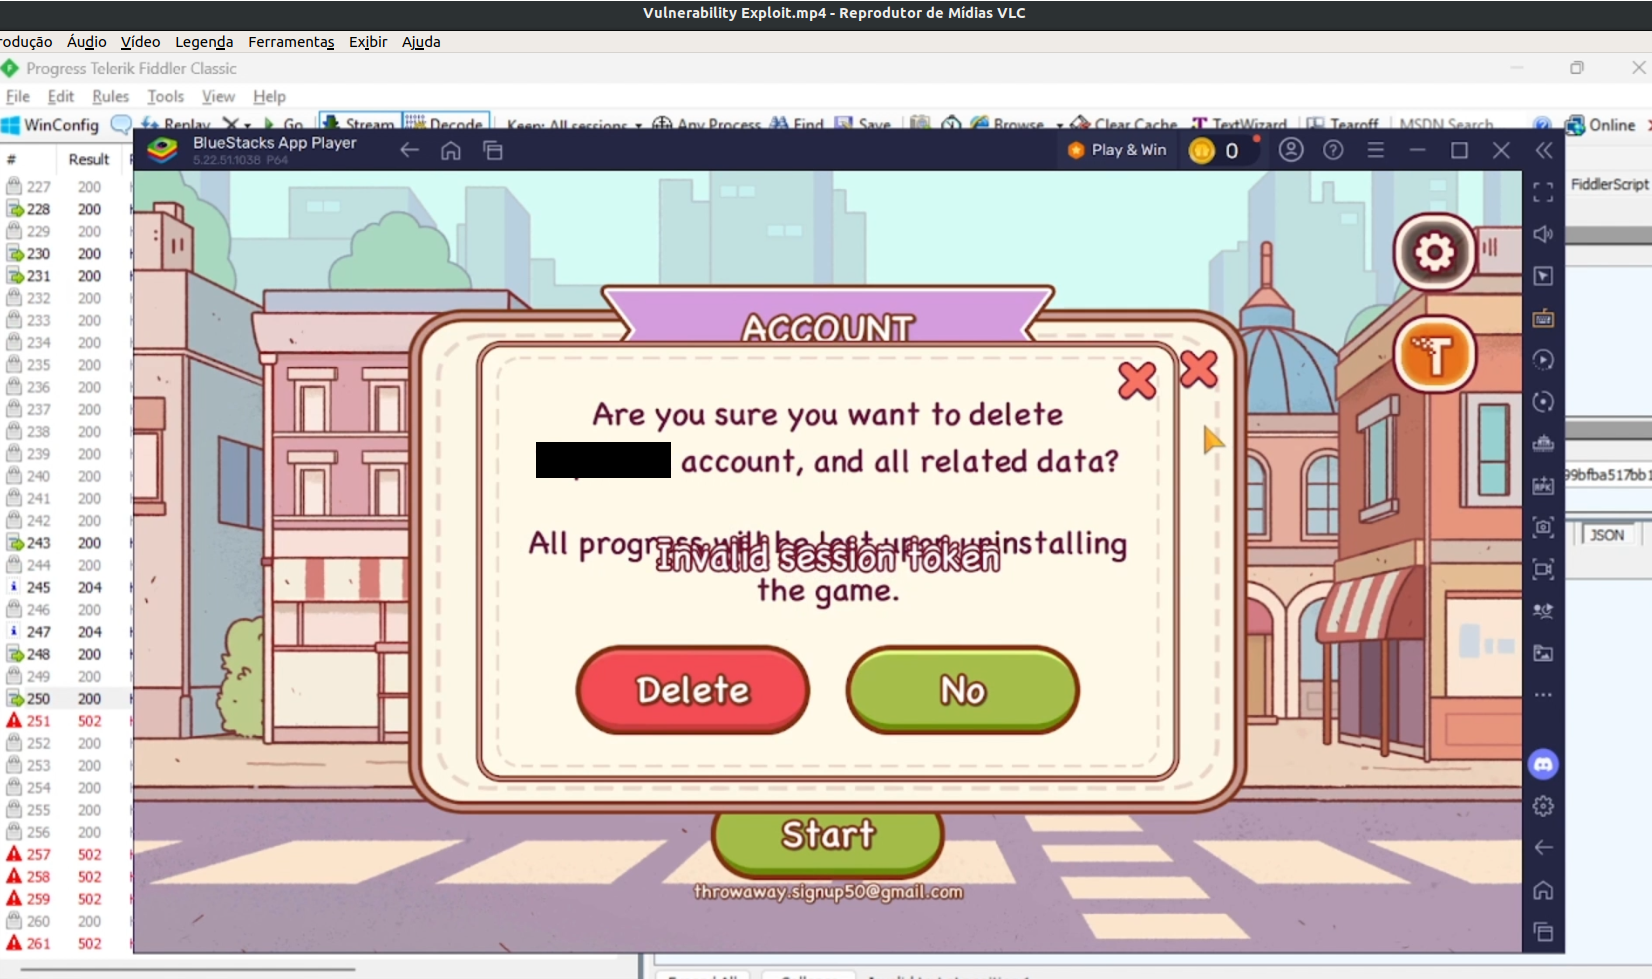The image size is (1652, 979).
Task: Collapse BlueStacks side toolbar with double chevron
Action: click(1544, 150)
